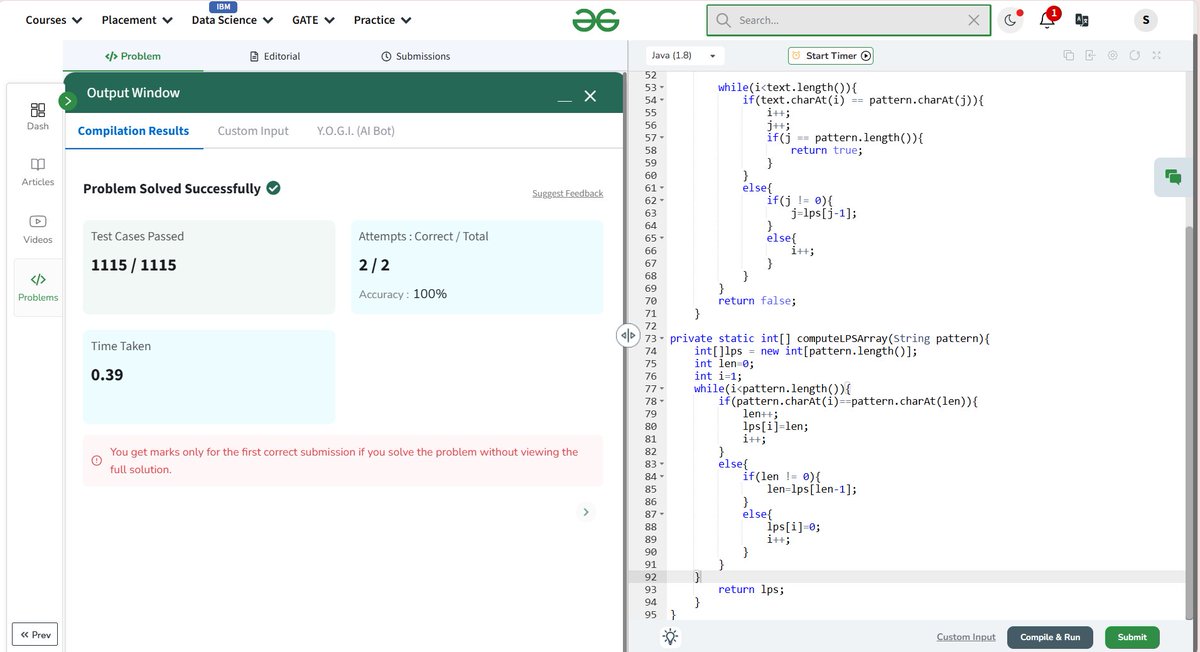The image size is (1200, 652).
Task: Click the Custom Input link below editor
Action: coord(966,637)
